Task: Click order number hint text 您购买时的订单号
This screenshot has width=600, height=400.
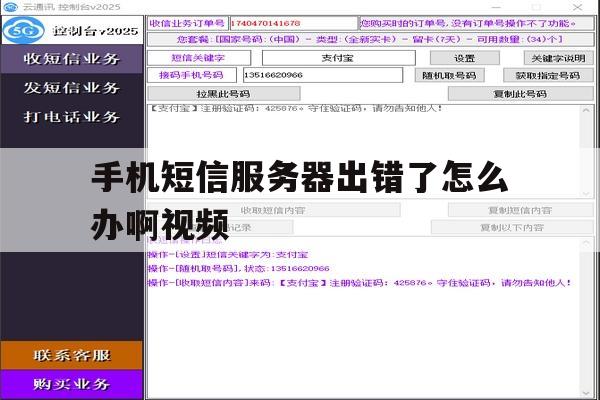Action: (468, 23)
